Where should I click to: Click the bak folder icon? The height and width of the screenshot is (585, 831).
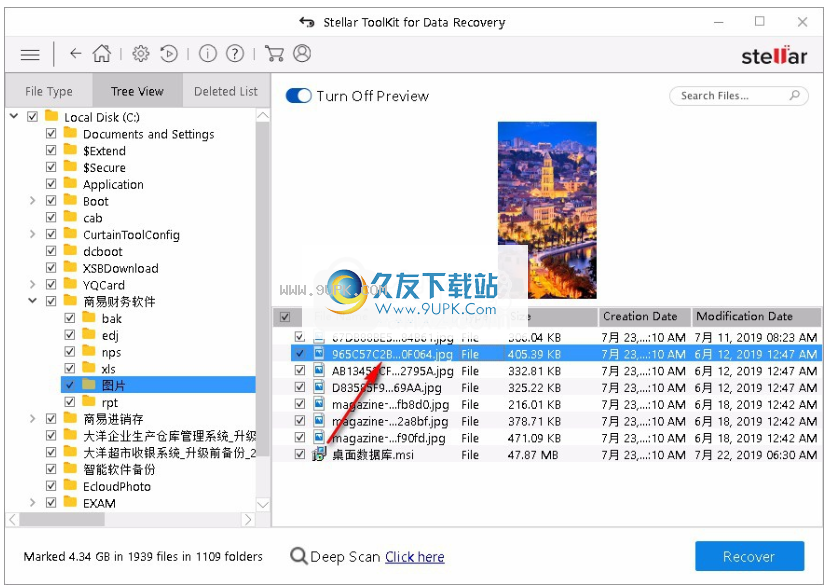pyautogui.click(x=89, y=317)
